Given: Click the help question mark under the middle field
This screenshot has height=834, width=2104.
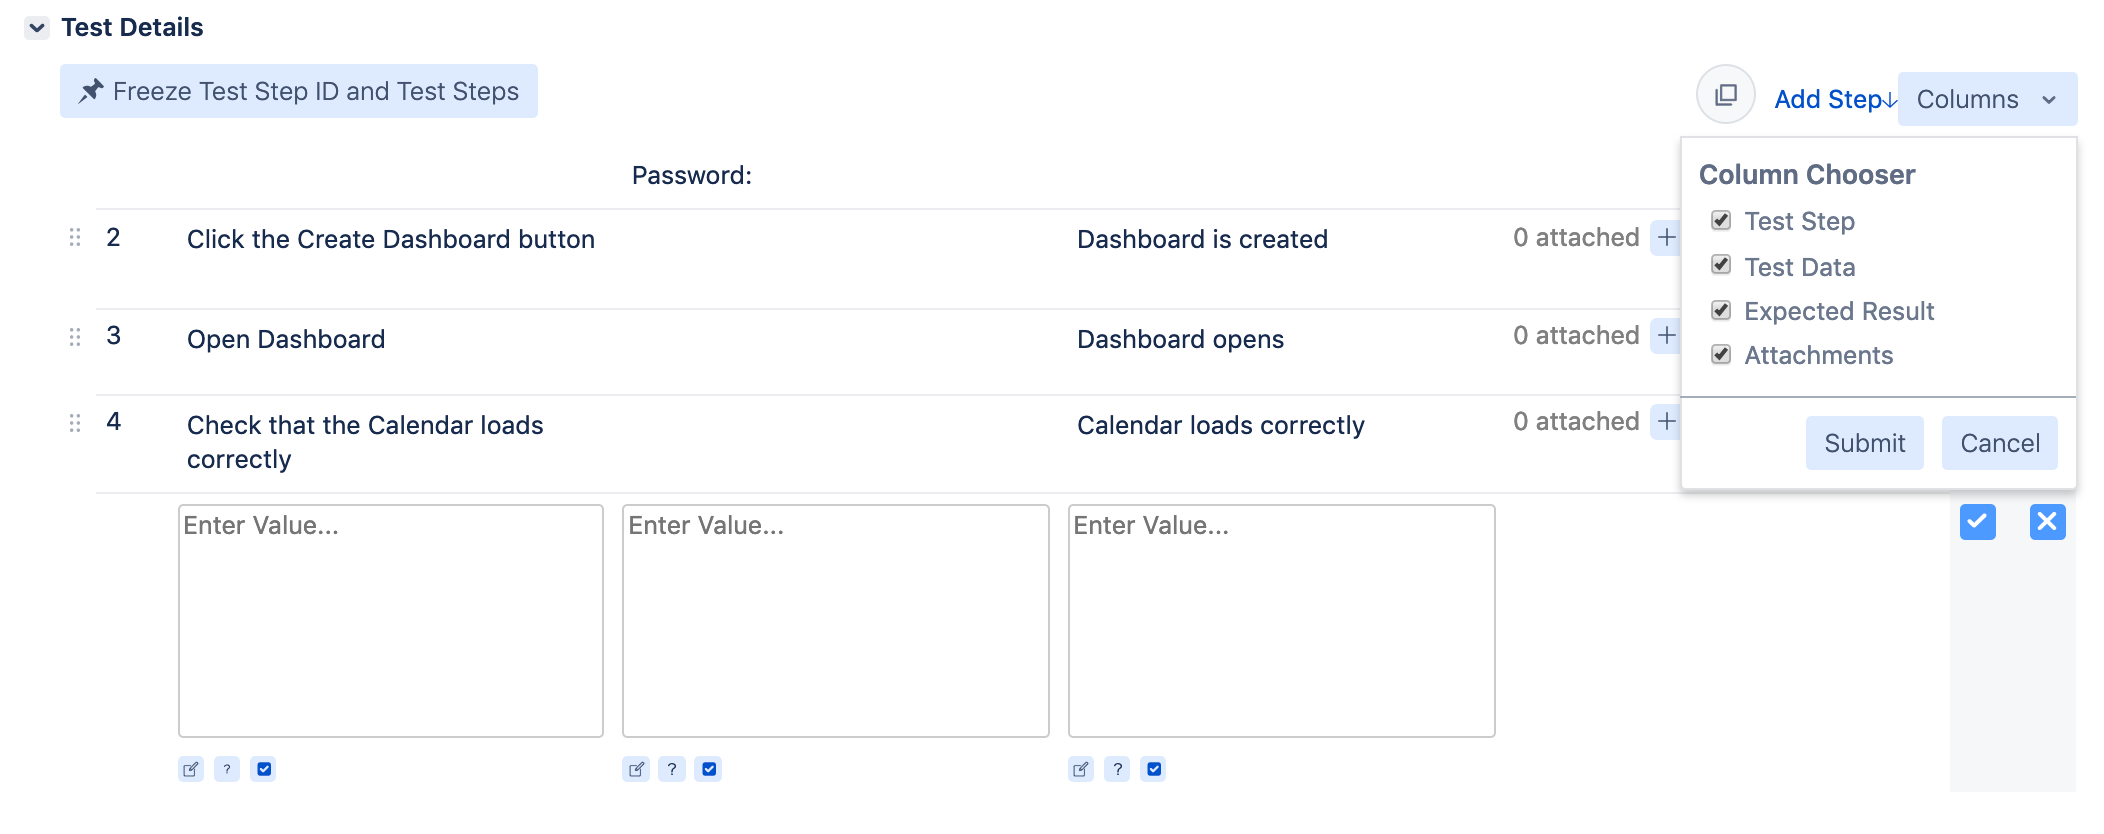Looking at the screenshot, I should 672,769.
